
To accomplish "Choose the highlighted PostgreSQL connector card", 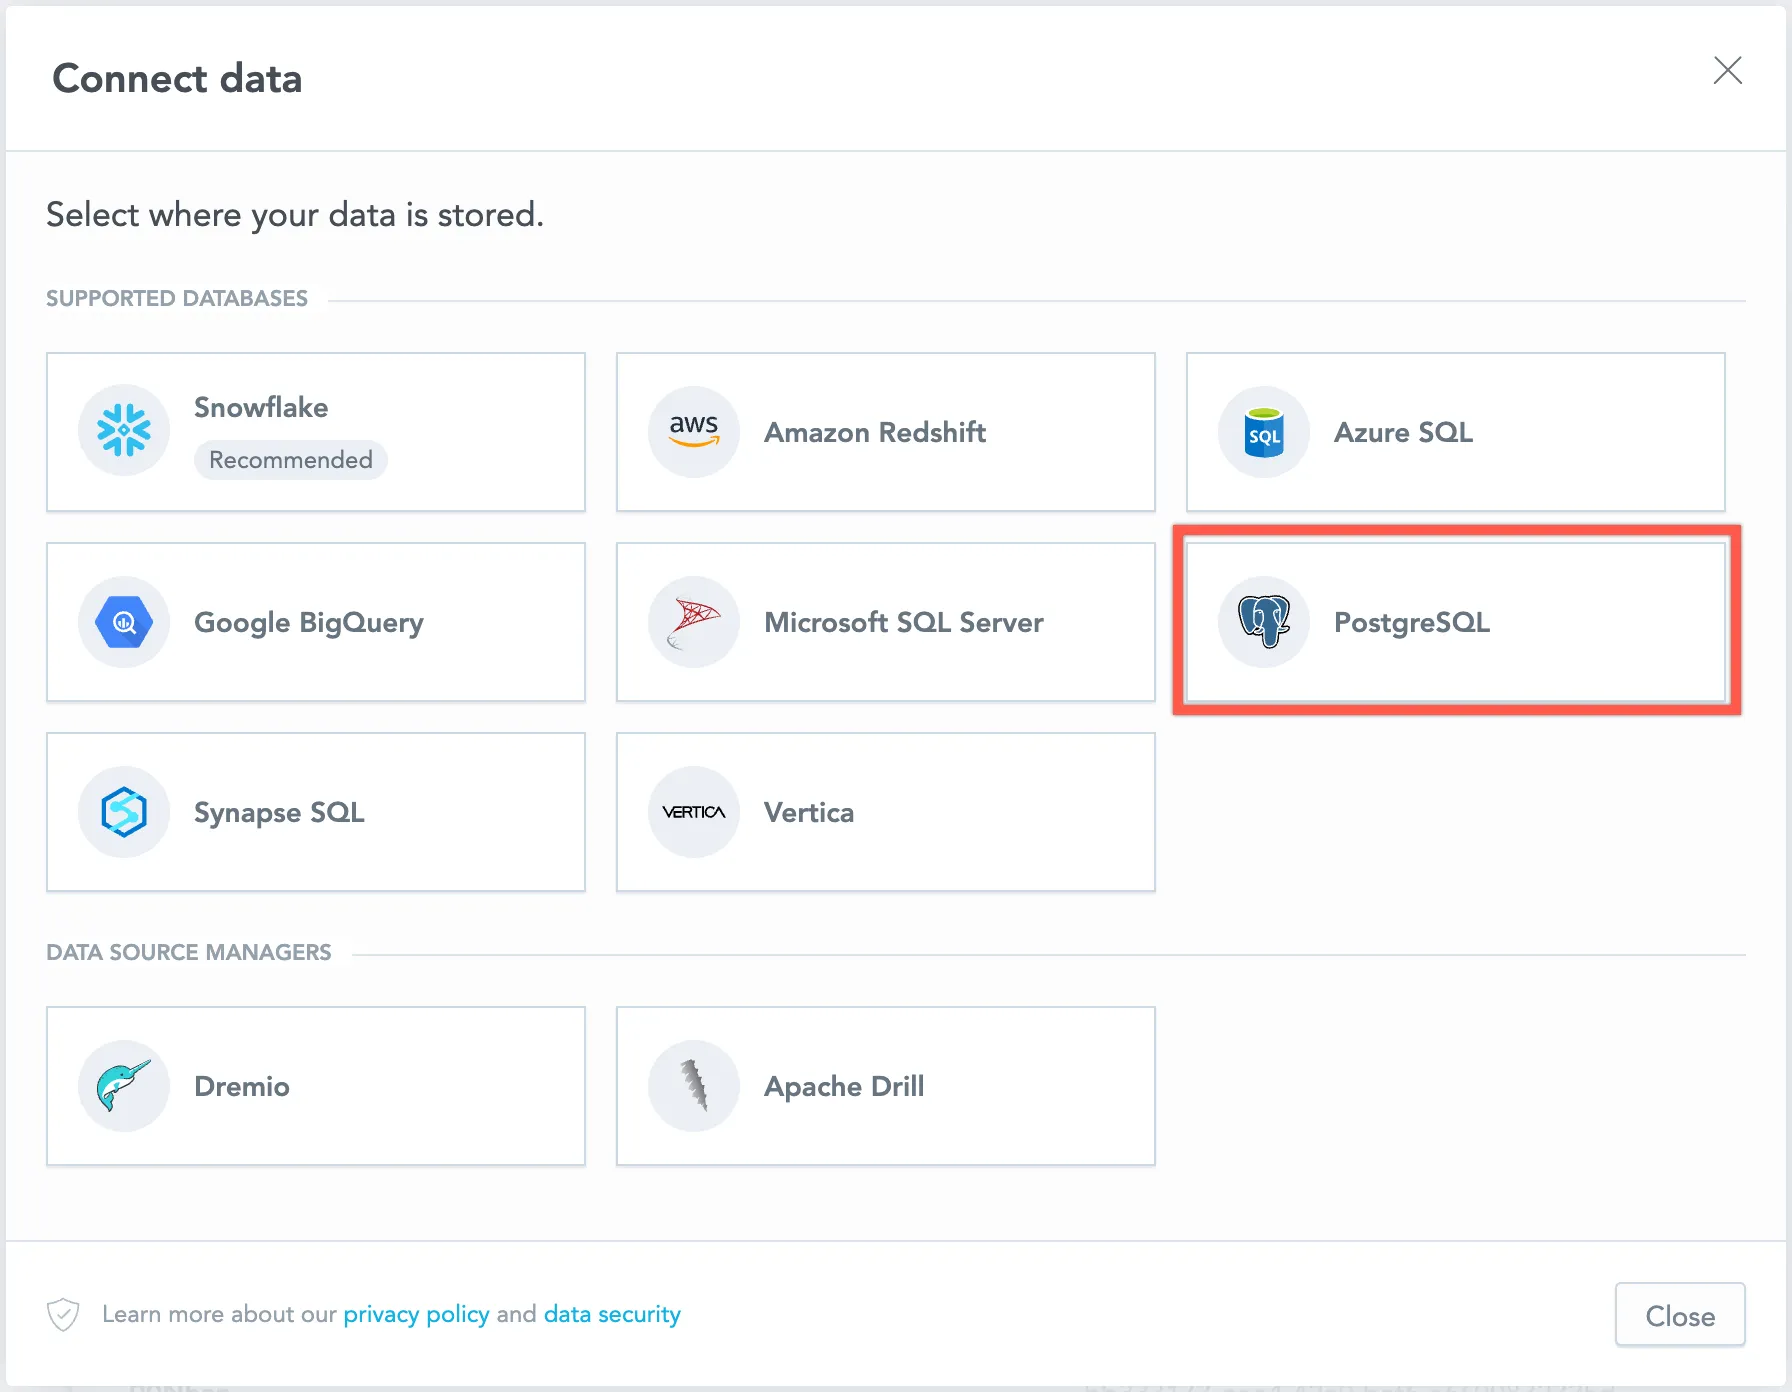I will [1456, 622].
